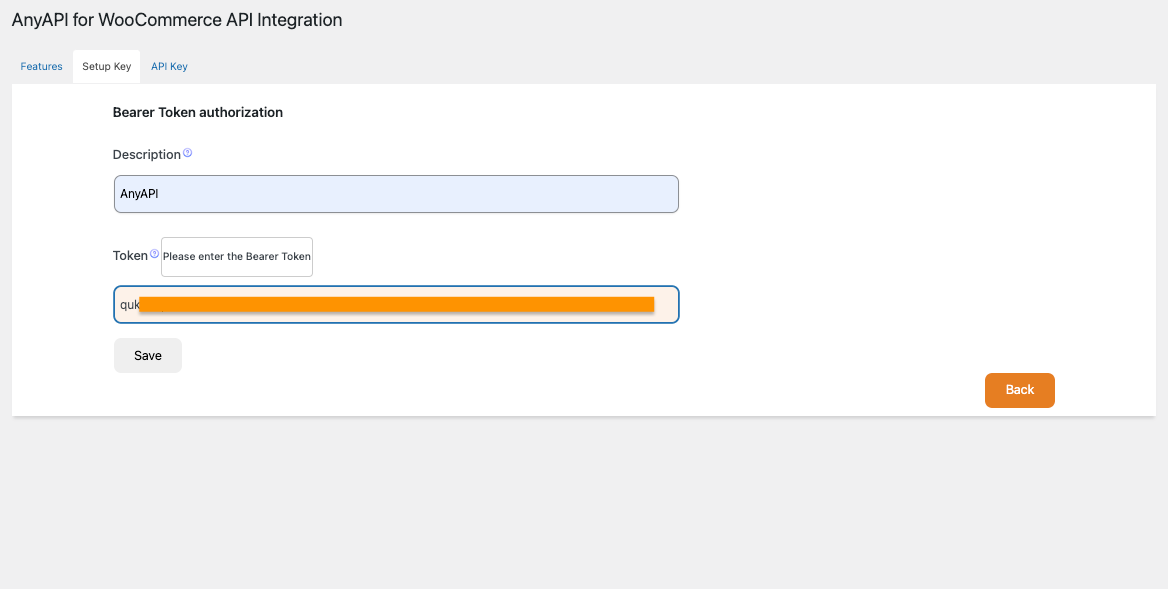Click the empty gray area below the panel
The width and height of the screenshot is (1168, 589).
(x=584, y=500)
